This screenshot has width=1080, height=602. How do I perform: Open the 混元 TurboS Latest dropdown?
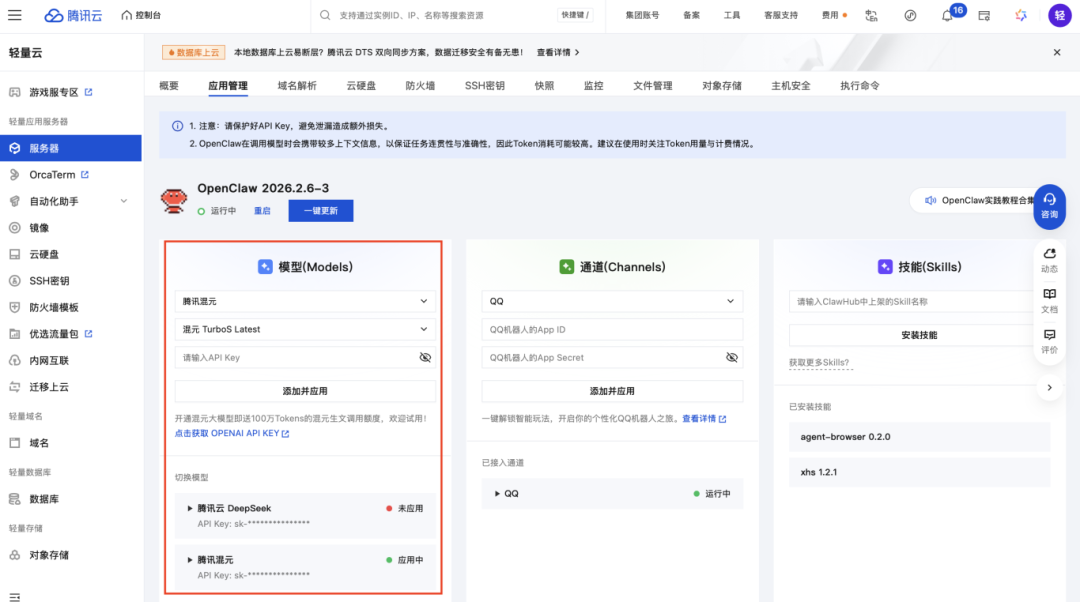tap(304, 329)
